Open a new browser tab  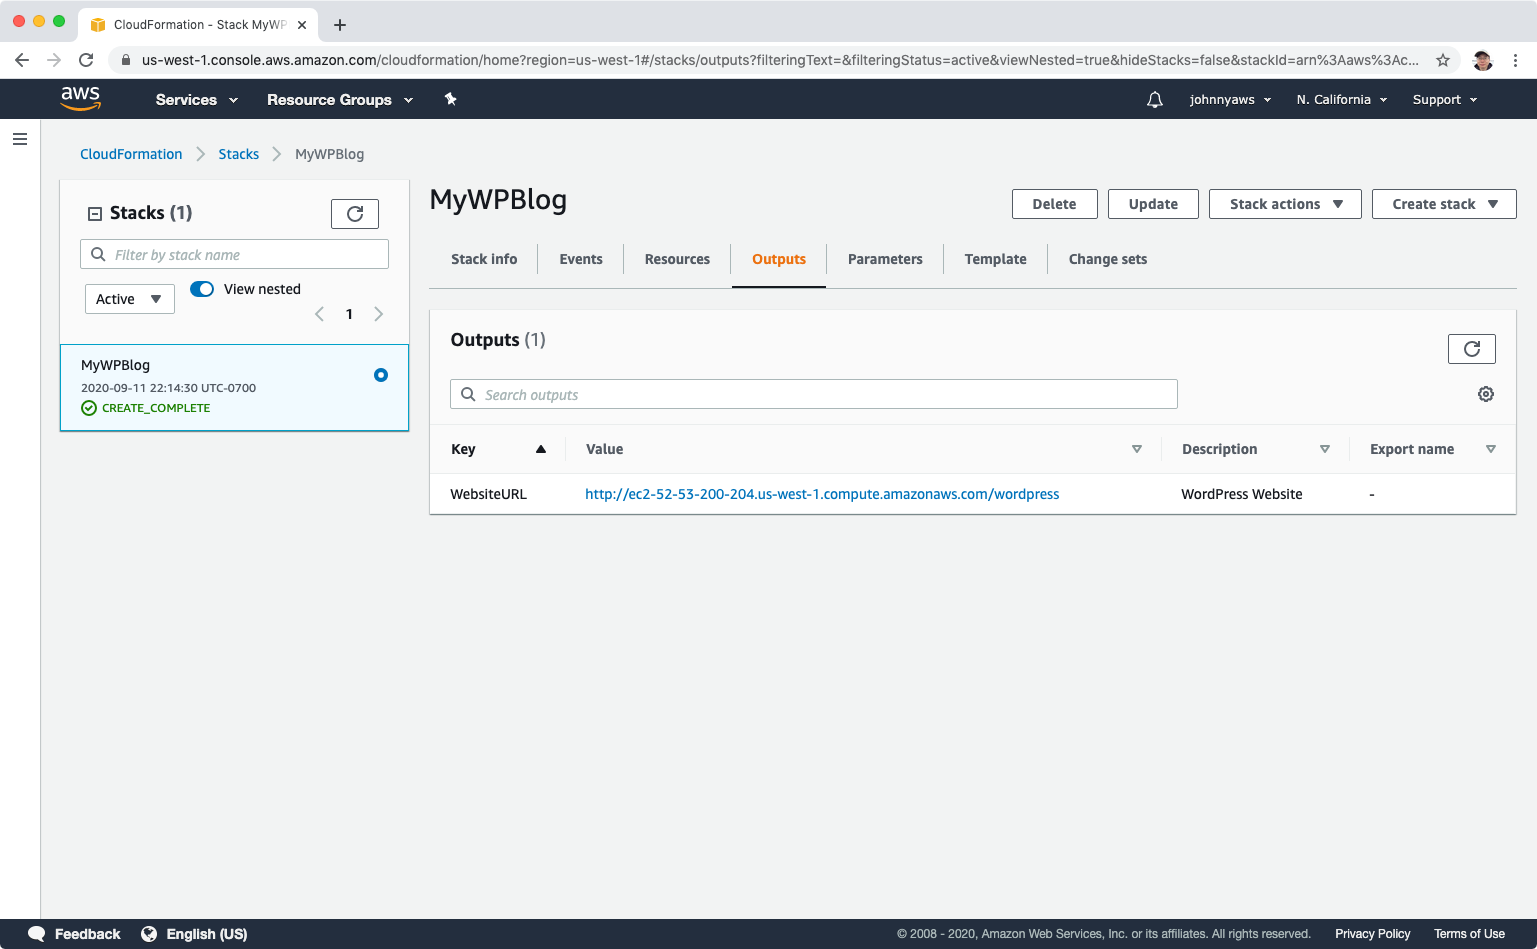pyautogui.click(x=340, y=25)
